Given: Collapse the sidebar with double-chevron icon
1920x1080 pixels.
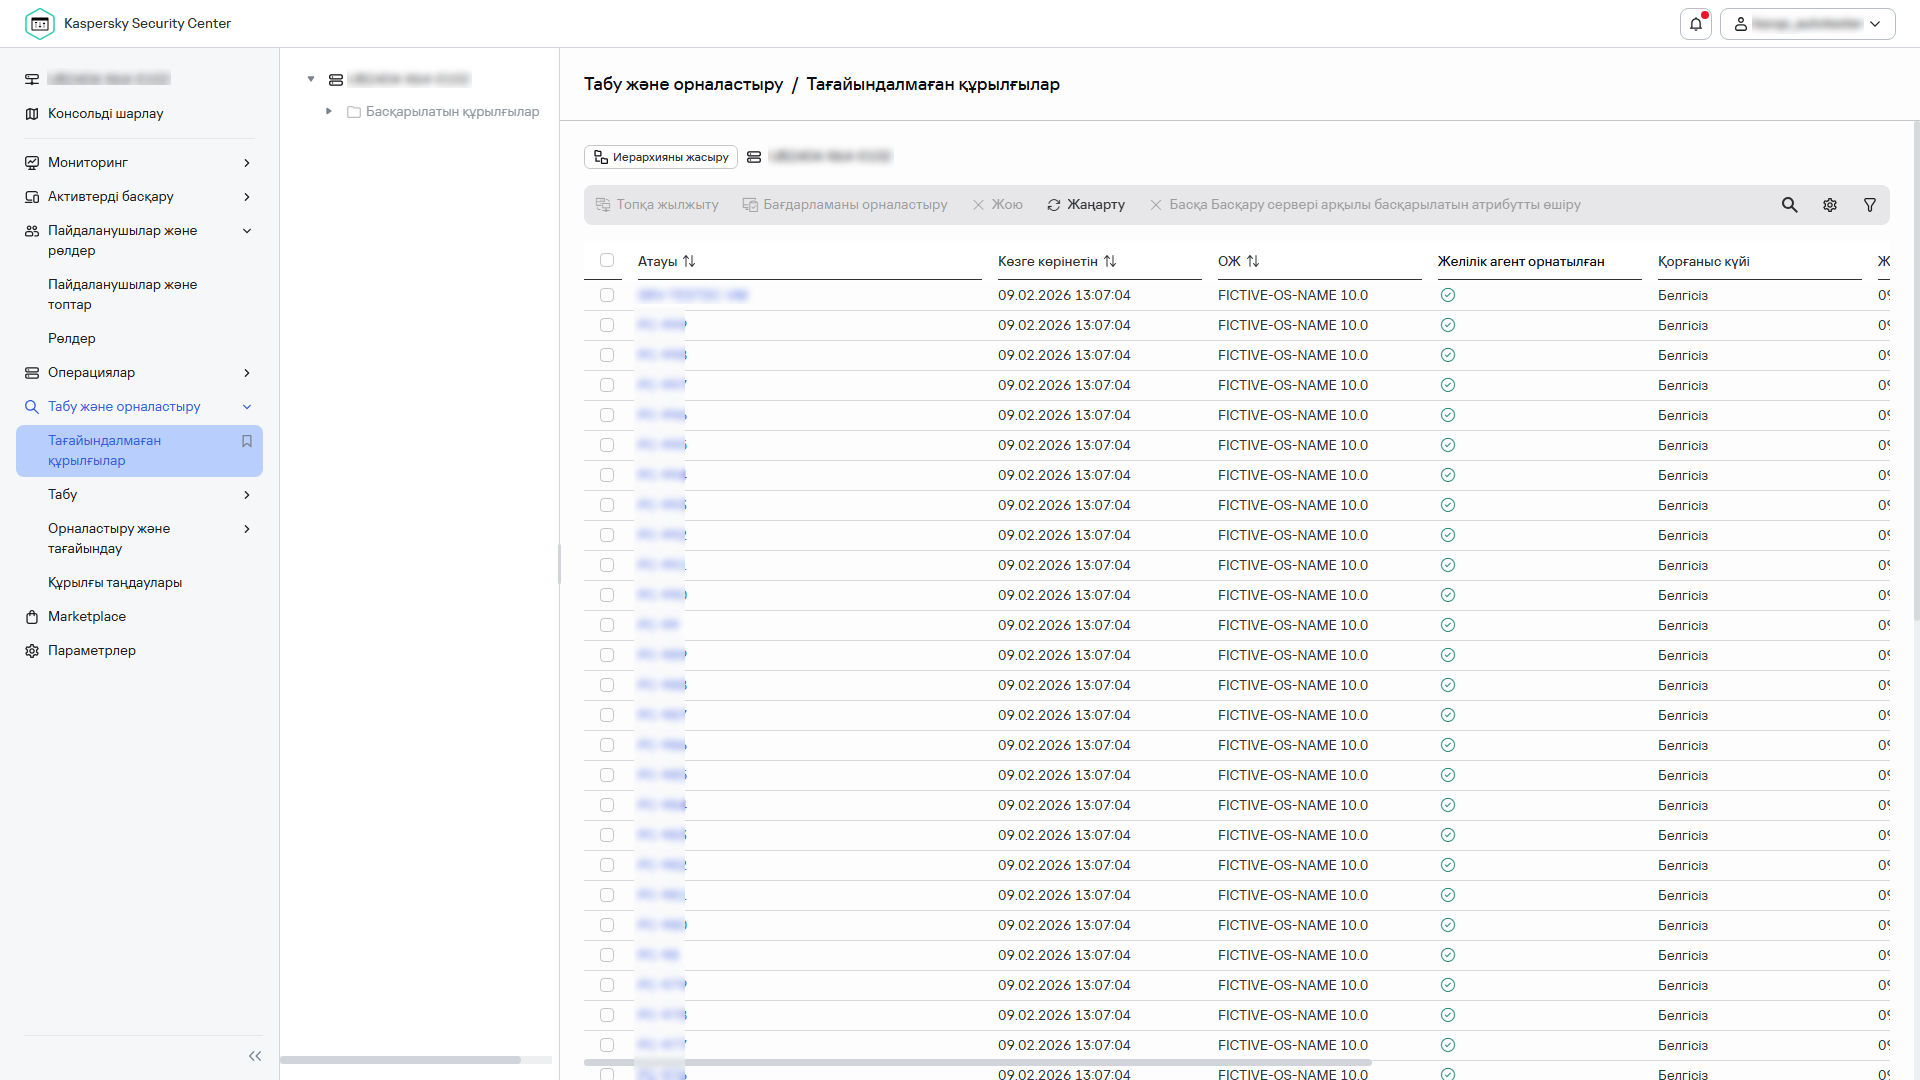Looking at the screenshot, I should 255,1056.
